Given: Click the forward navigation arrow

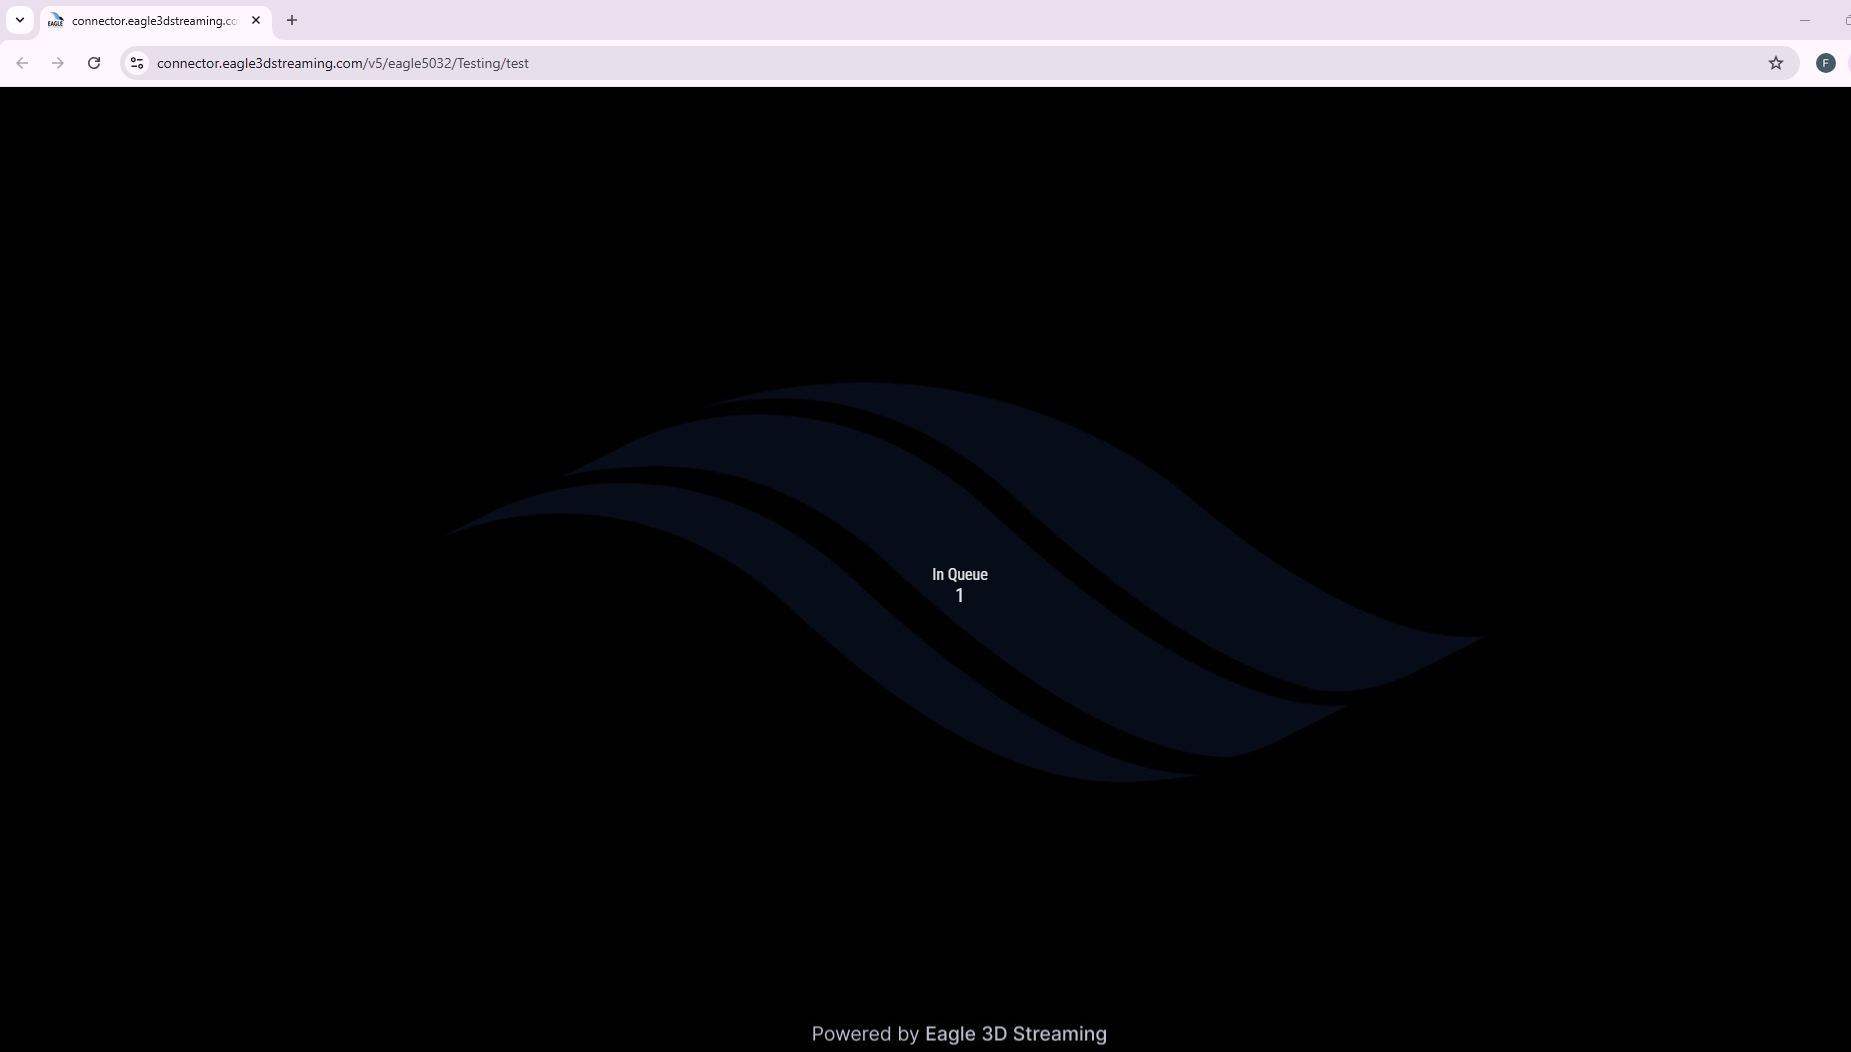Looking at the screenshot, I should click(x=58, y=62).
